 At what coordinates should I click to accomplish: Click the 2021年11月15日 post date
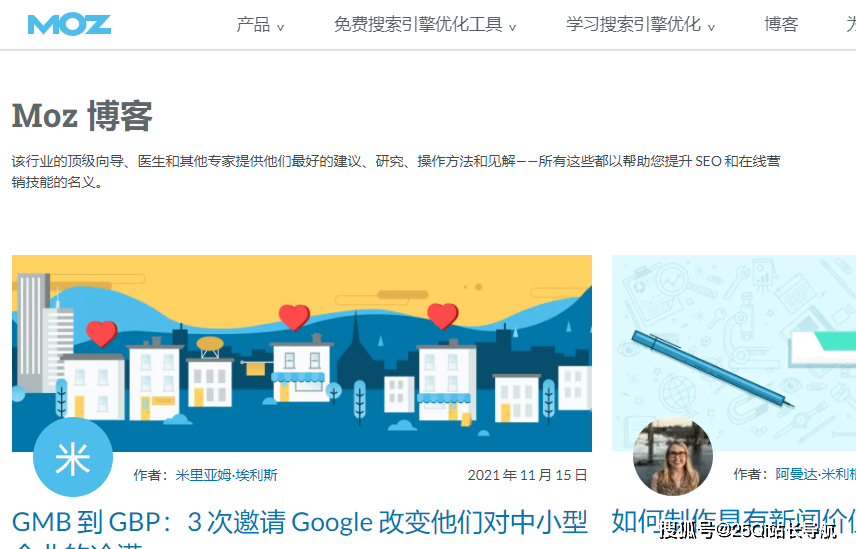pos(527,475)
